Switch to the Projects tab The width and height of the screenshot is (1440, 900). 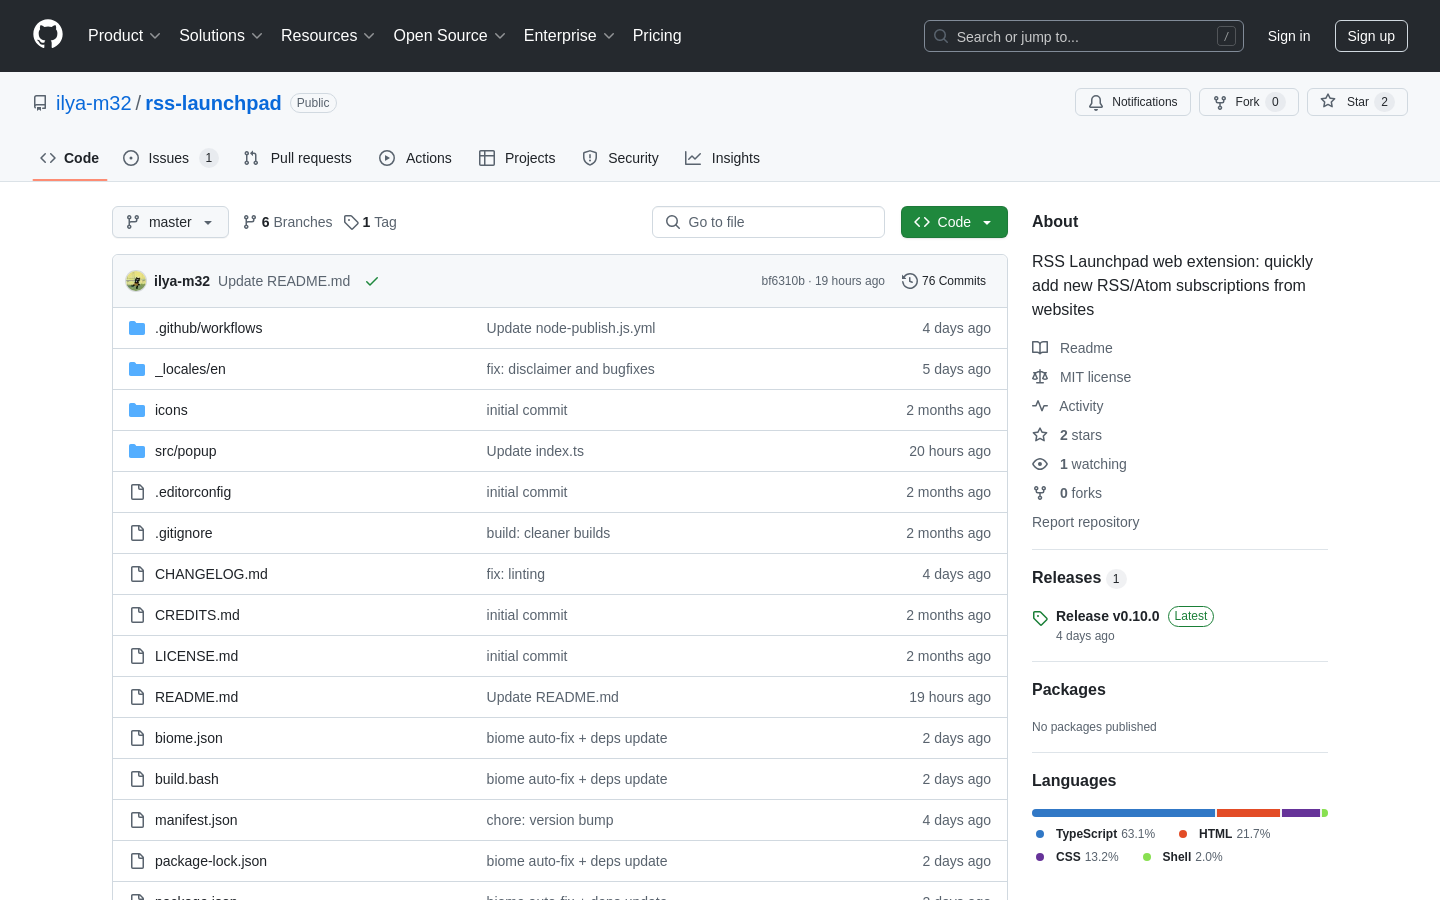[x=517, y=158]
